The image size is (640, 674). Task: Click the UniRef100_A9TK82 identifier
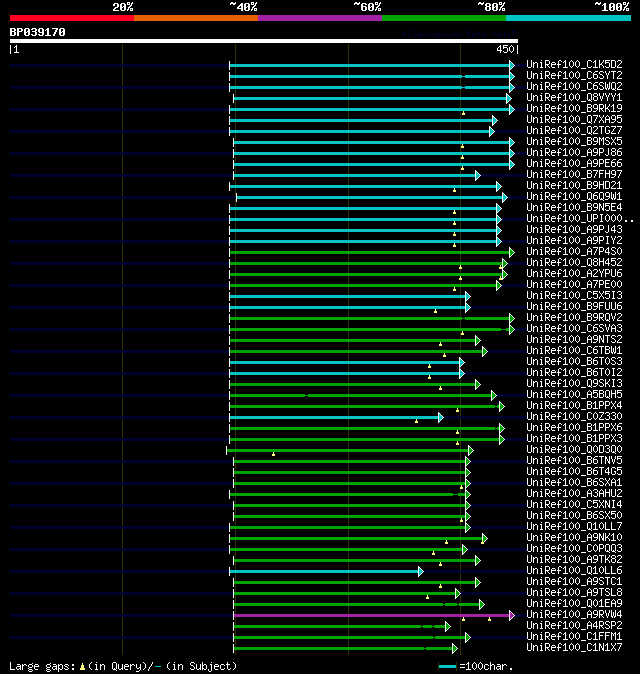(x=574, y=560)
